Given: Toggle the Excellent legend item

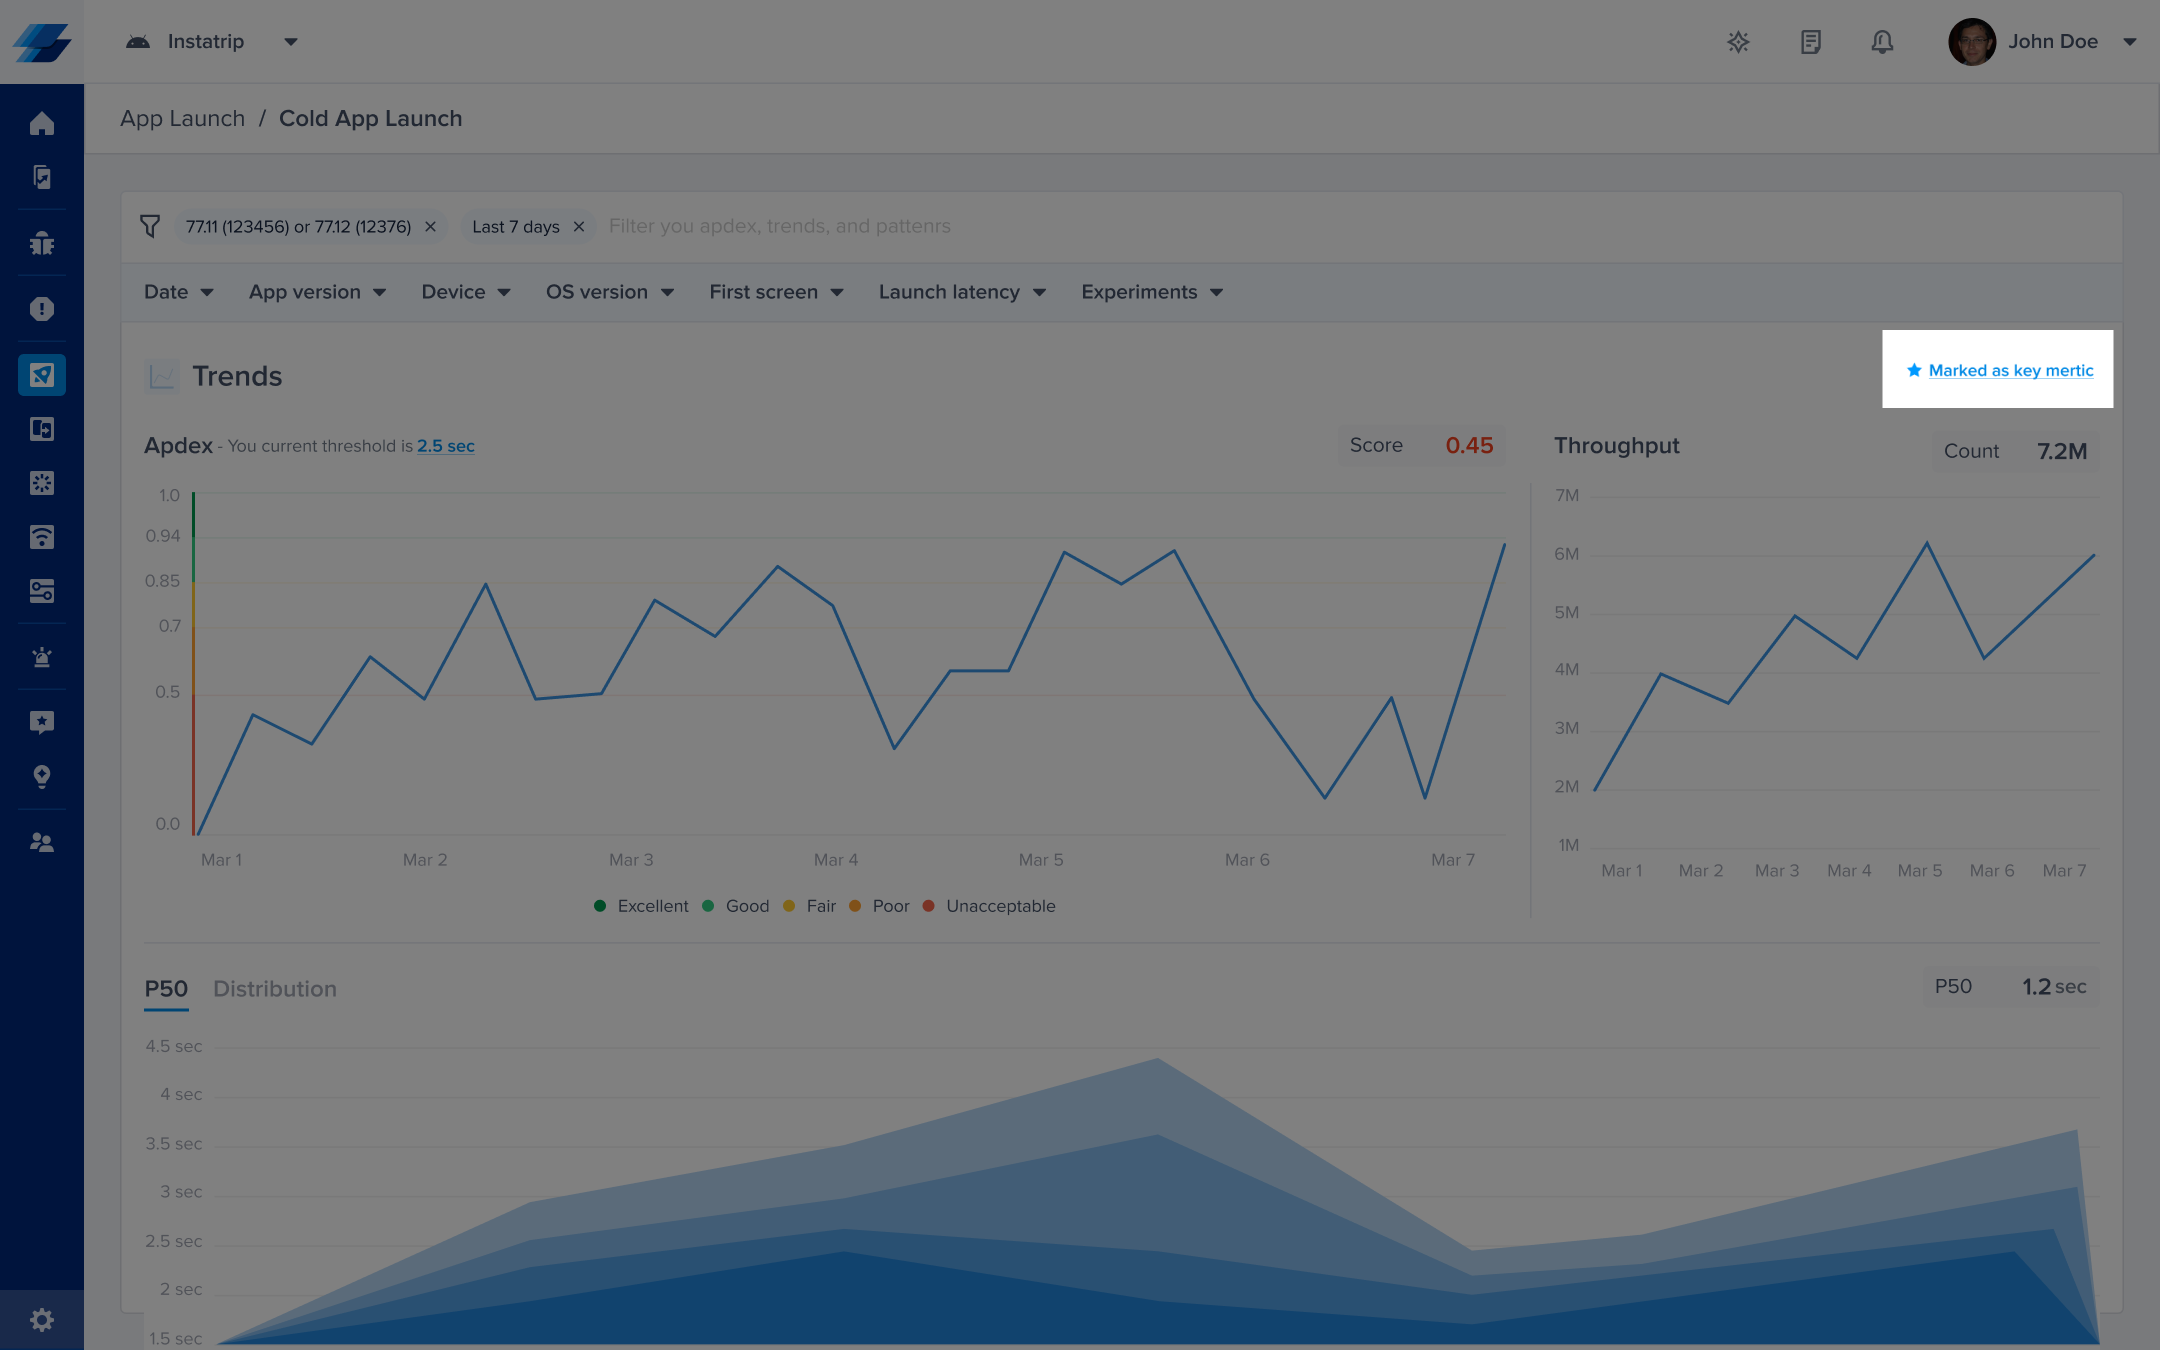Looking at the screenshot, I should 641,906.
